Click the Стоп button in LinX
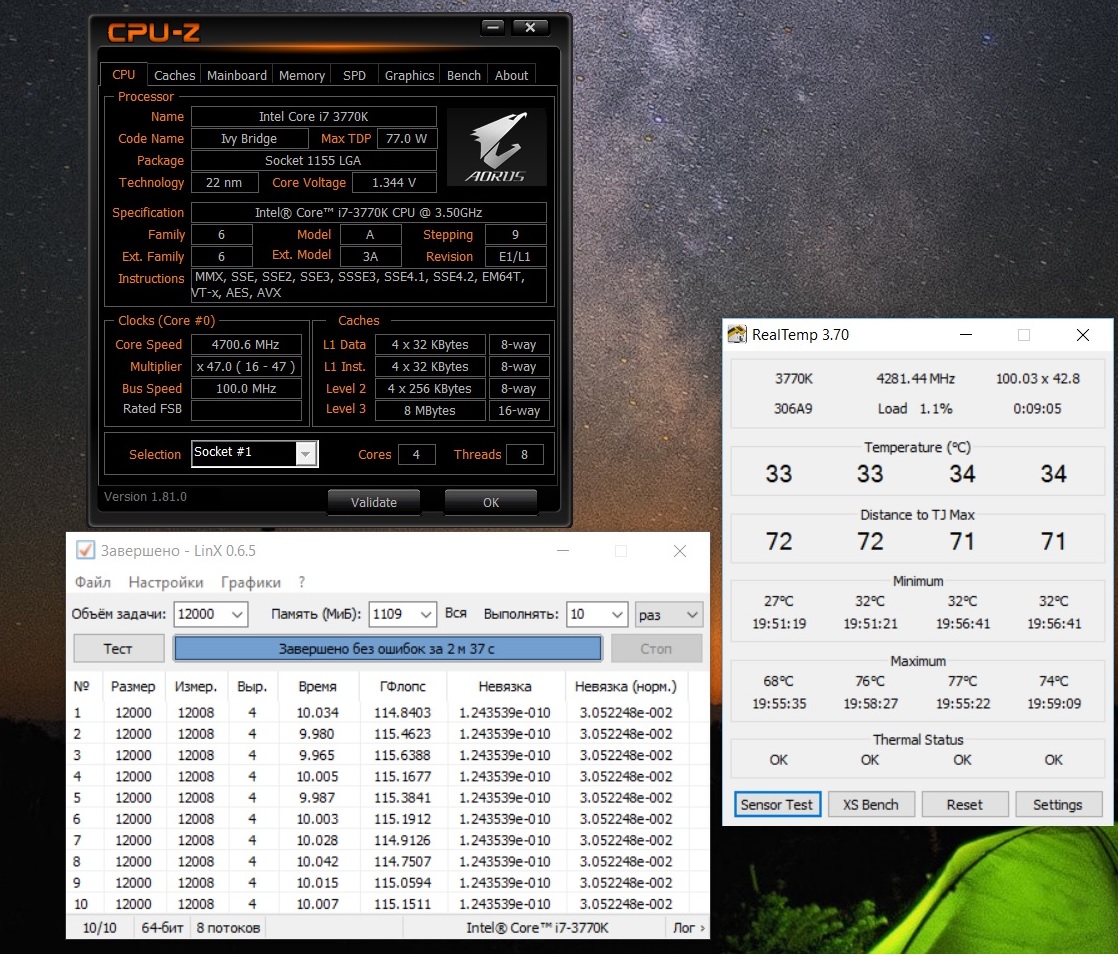This screenshot has width=1118, height=957. [656, 648]
